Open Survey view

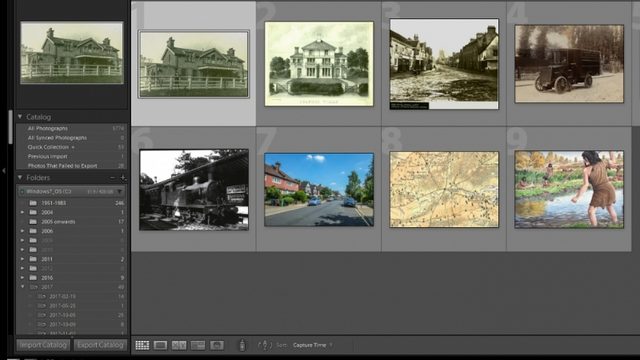tap(198, 345)
